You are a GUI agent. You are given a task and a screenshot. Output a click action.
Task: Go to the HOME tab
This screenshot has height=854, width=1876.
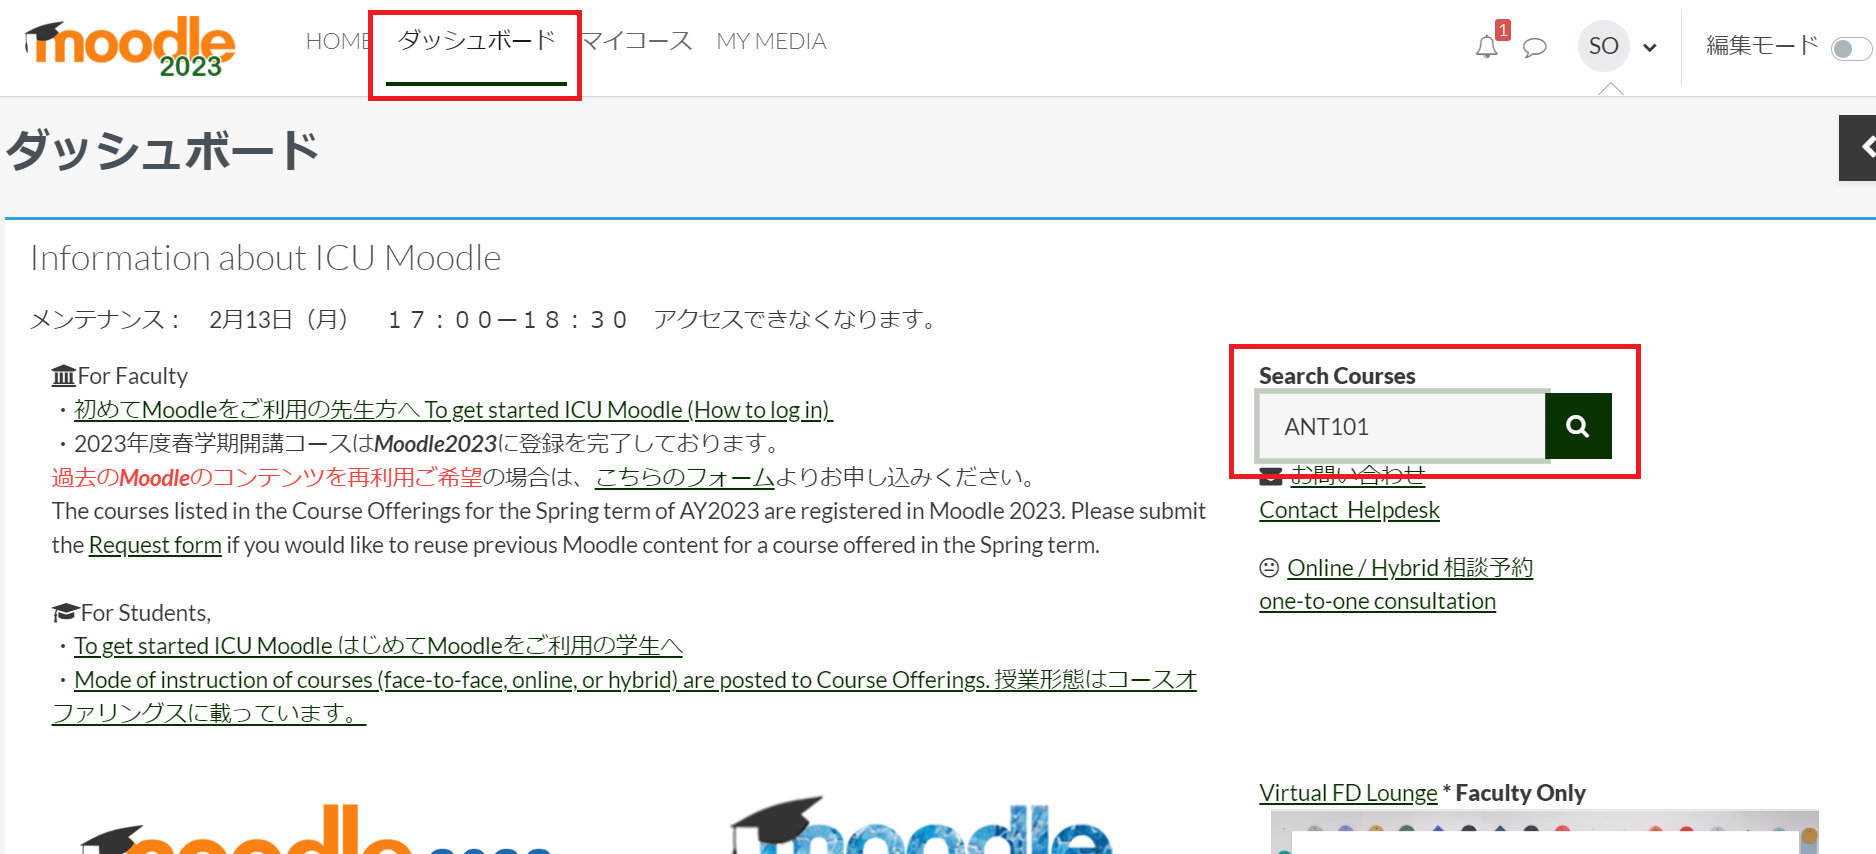[338, 41]
